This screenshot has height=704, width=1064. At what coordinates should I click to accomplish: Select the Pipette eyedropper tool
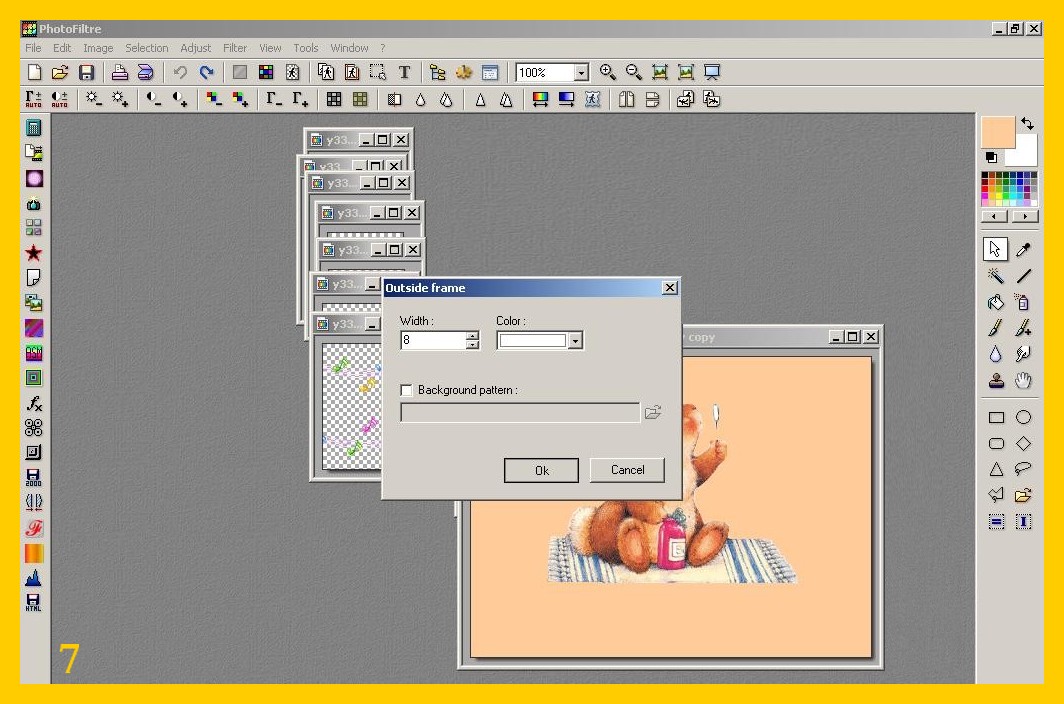pos(1023,249)
